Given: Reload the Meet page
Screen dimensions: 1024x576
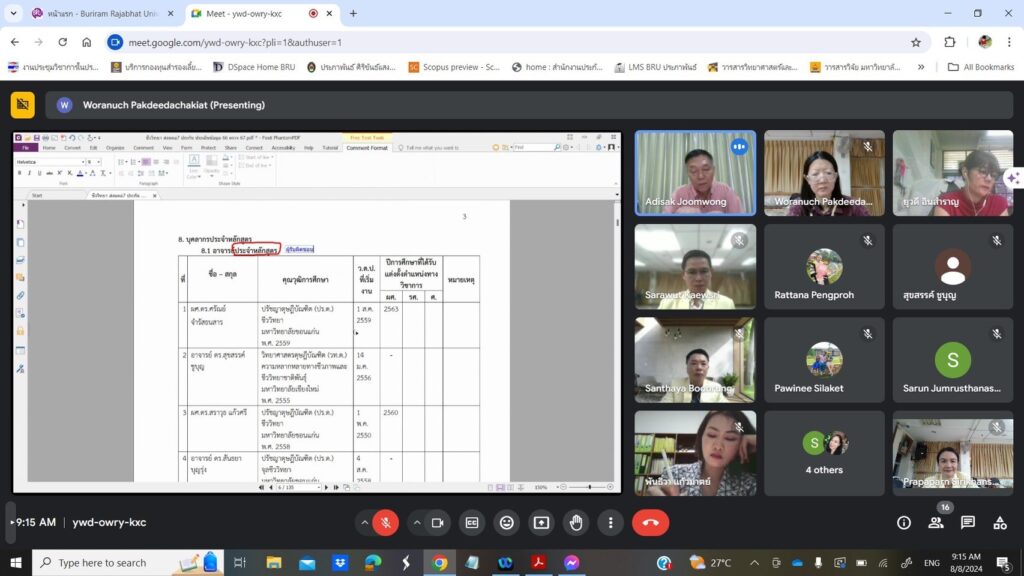Looking at the screenshot, I should tap(63, 42).
